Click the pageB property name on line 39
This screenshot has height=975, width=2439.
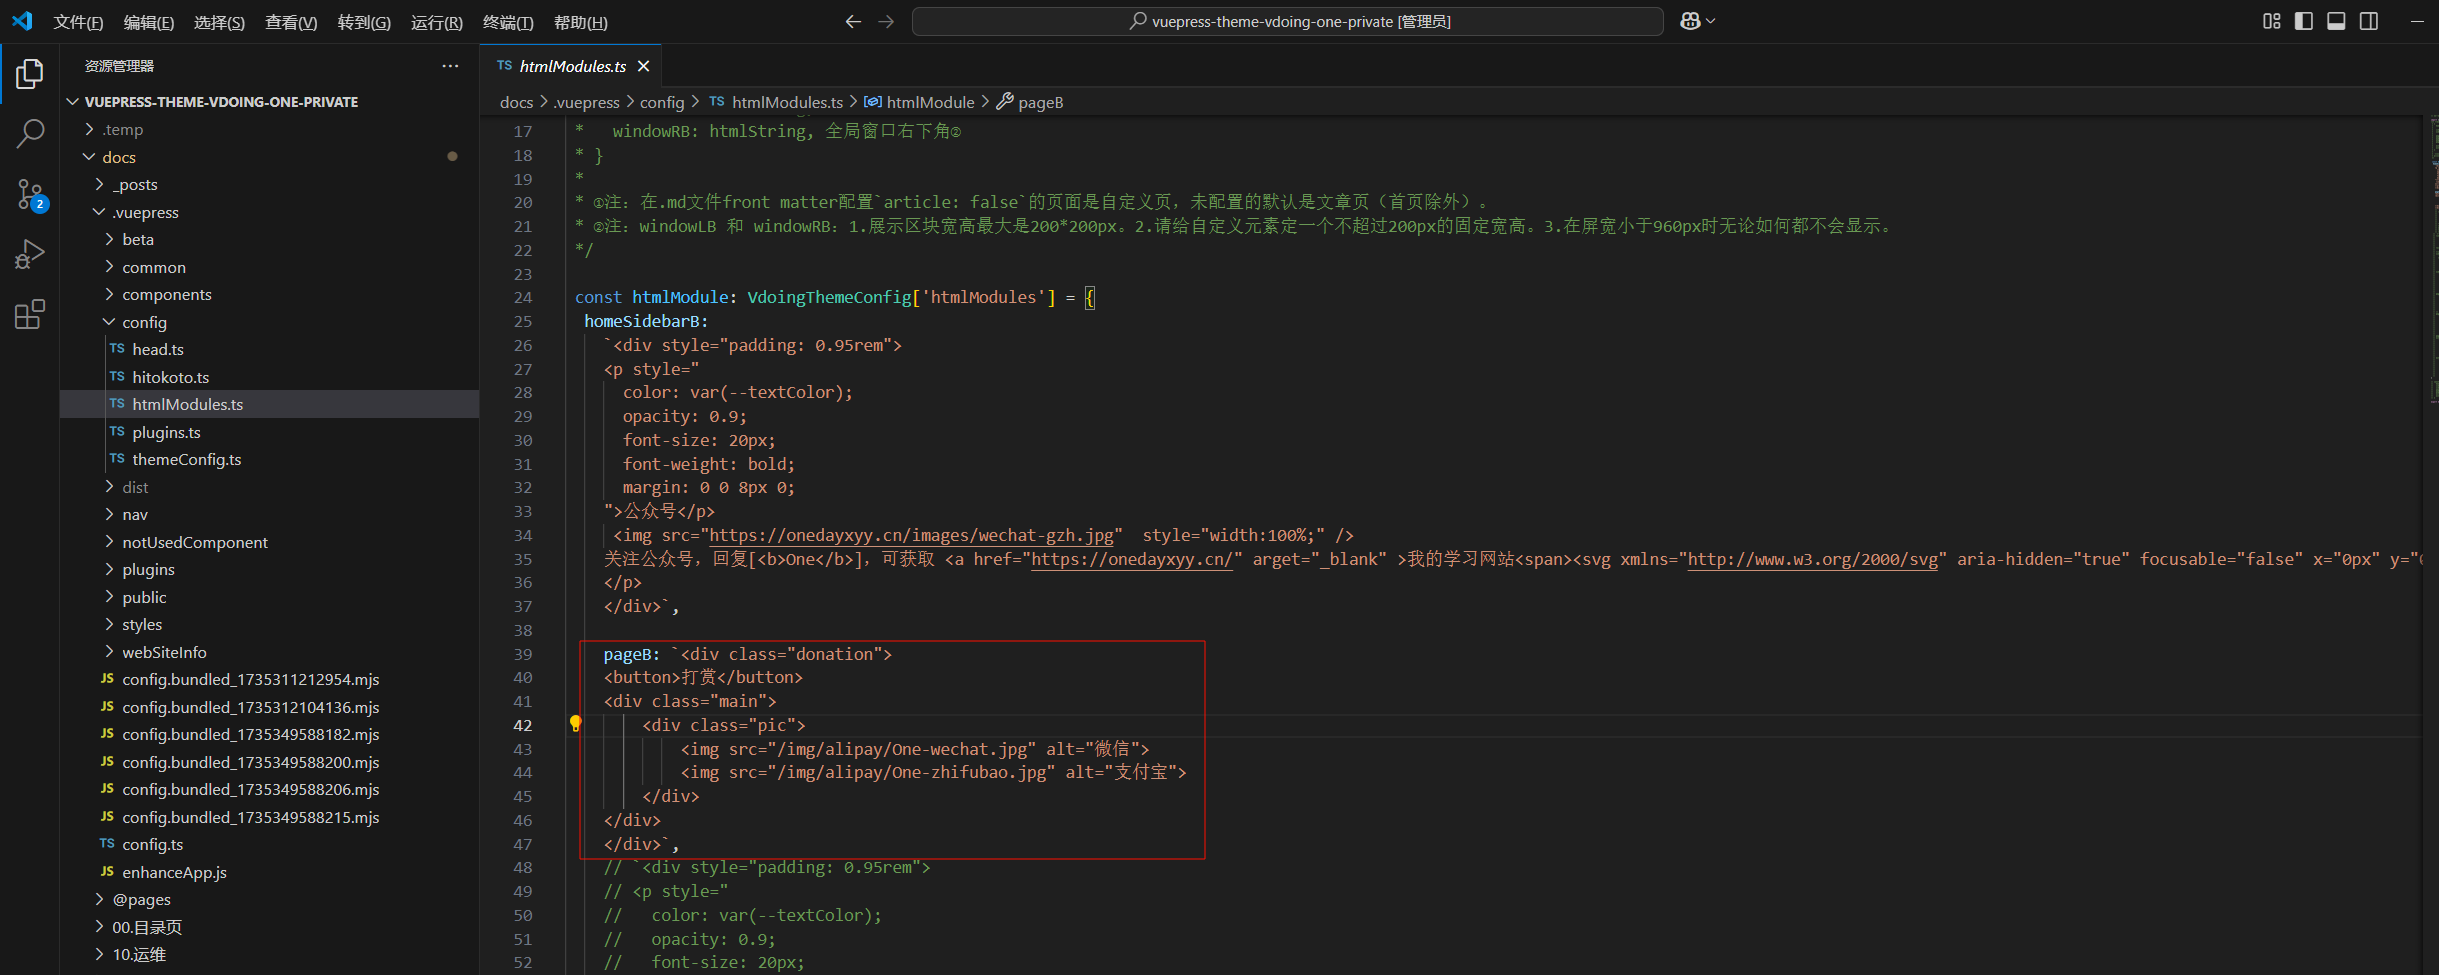point(627,654)
